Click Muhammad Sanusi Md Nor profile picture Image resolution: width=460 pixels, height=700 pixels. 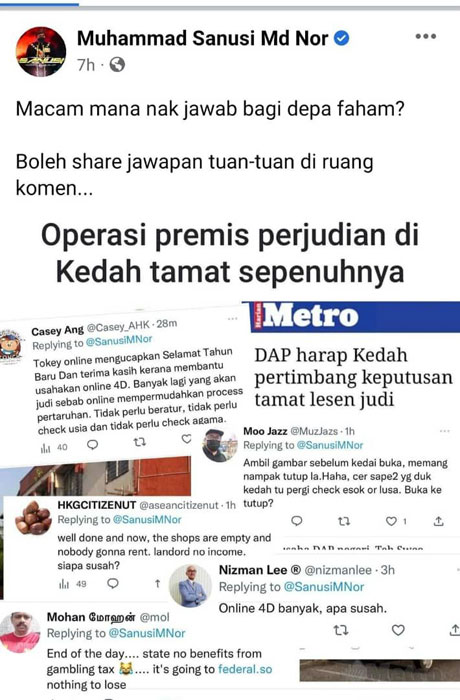click(x=41, y=51)
